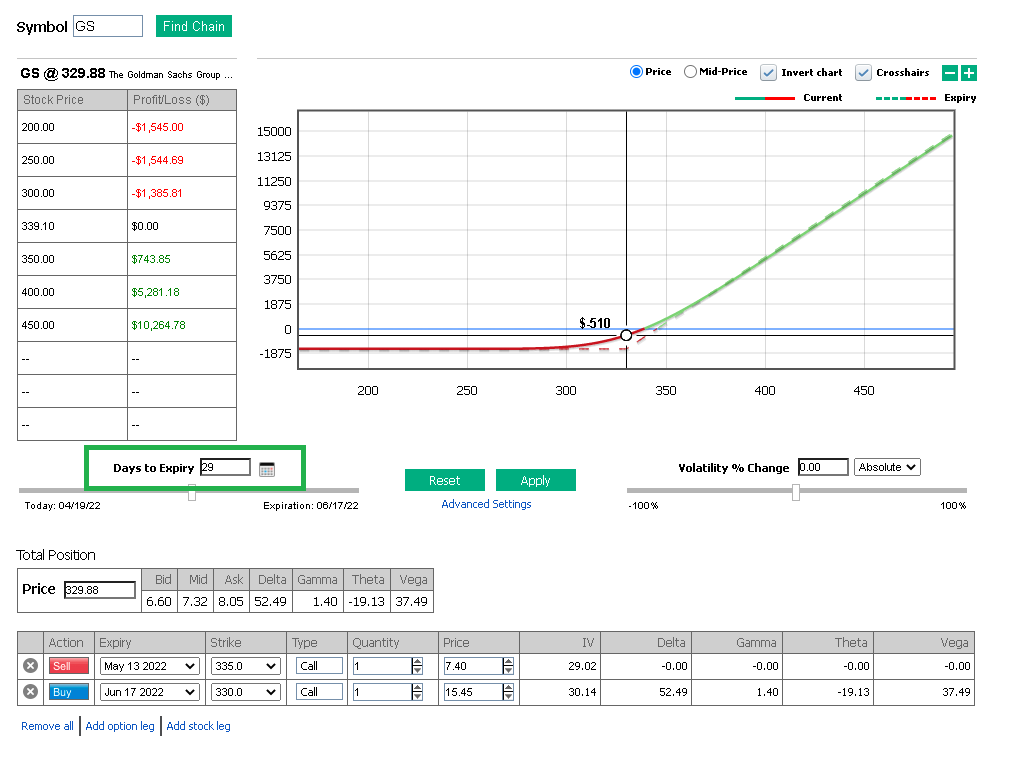Click the Volatility % Change value field
This screenshot has height=760, width=1029.
coord(823,467)
